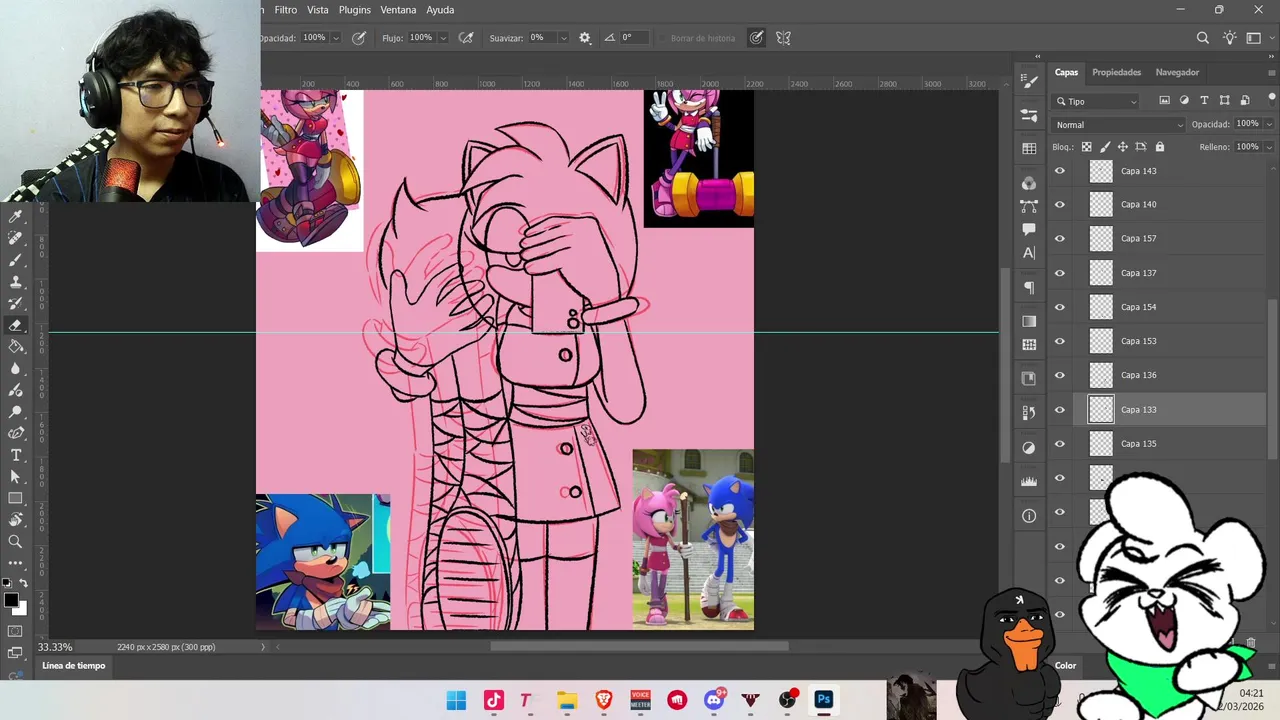Select the Spot Healing Brush tool
Screen dimensions: 1280x720
point(16,238)
